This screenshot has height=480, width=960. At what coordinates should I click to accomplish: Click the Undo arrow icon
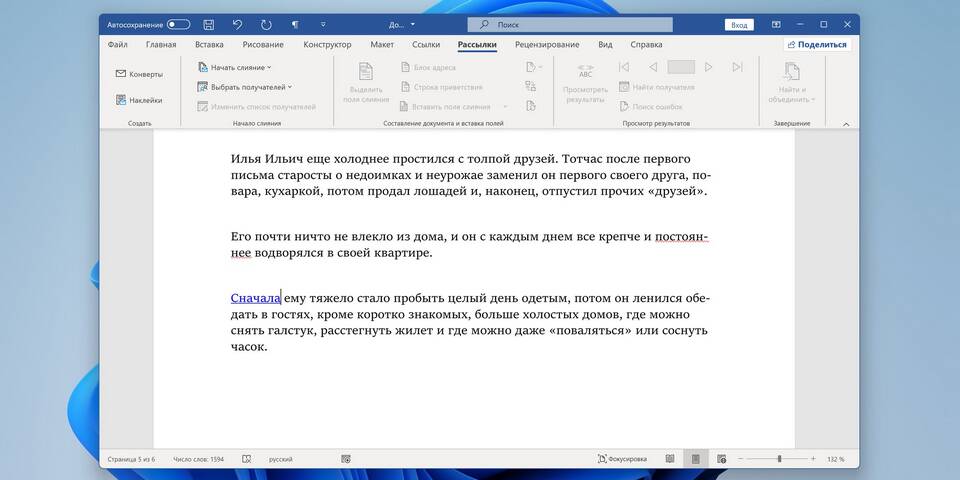coord(238,25)
